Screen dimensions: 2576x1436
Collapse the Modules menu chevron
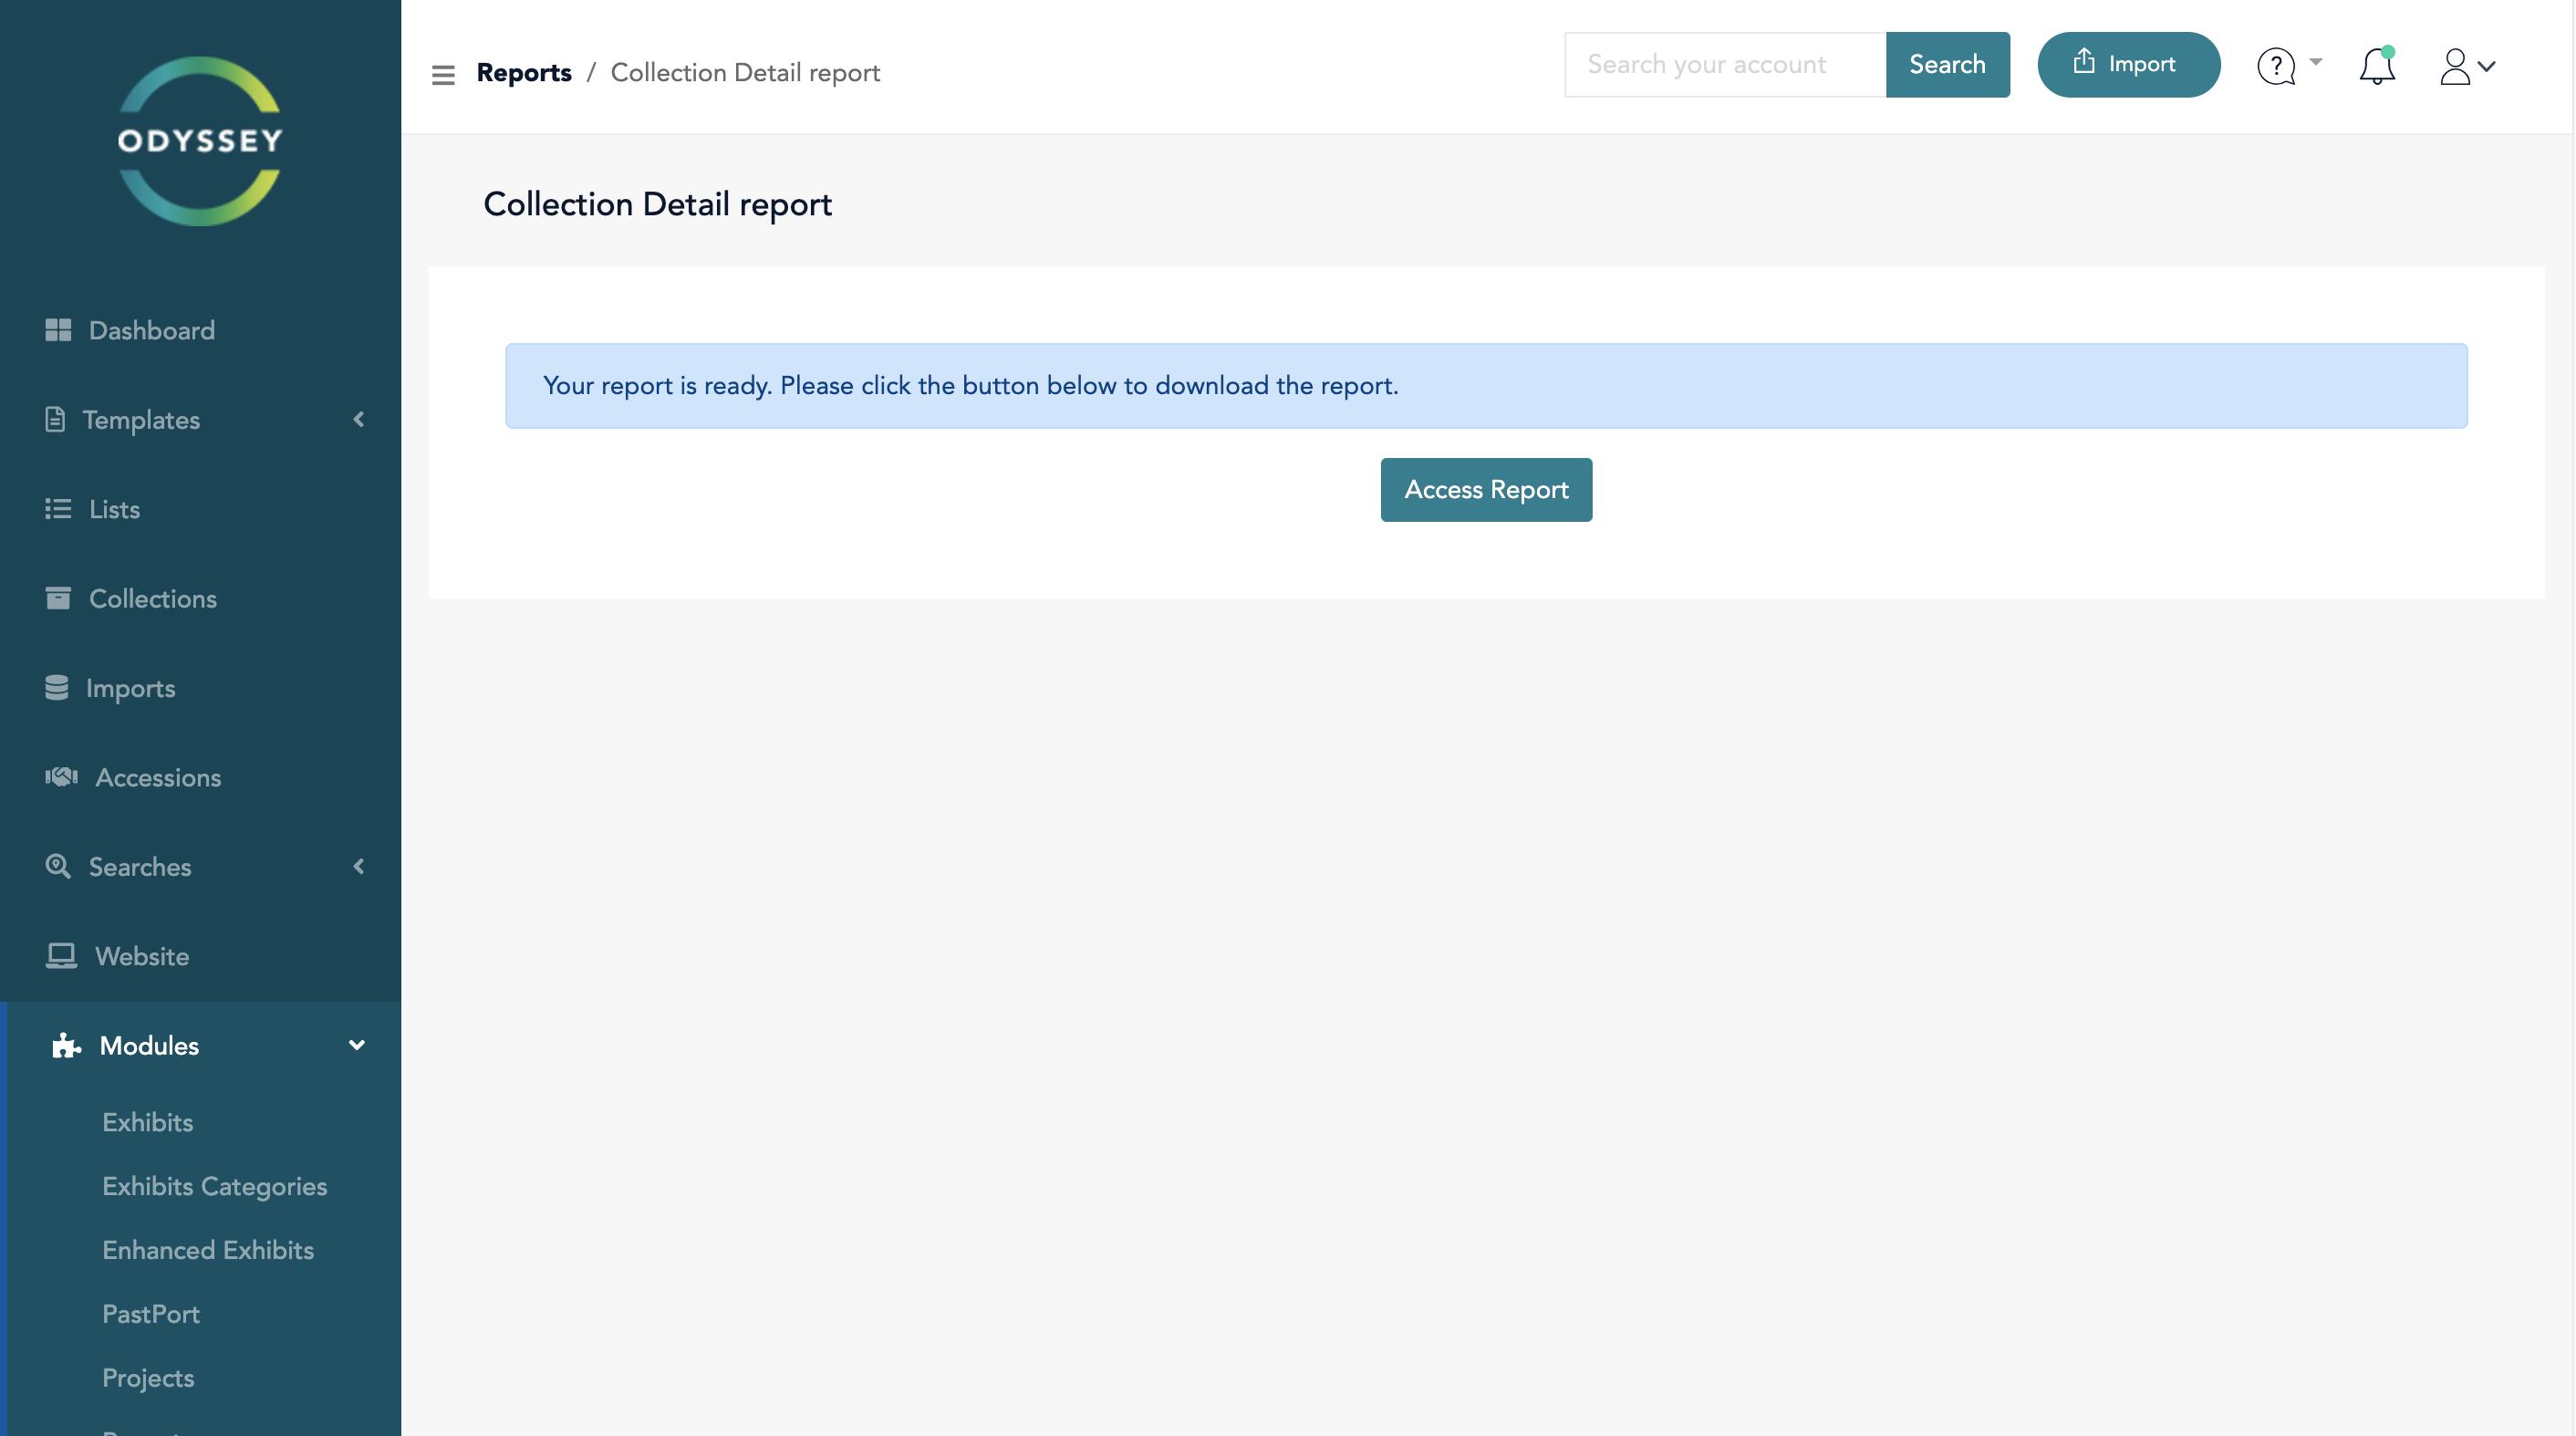tap(357, 1045)
